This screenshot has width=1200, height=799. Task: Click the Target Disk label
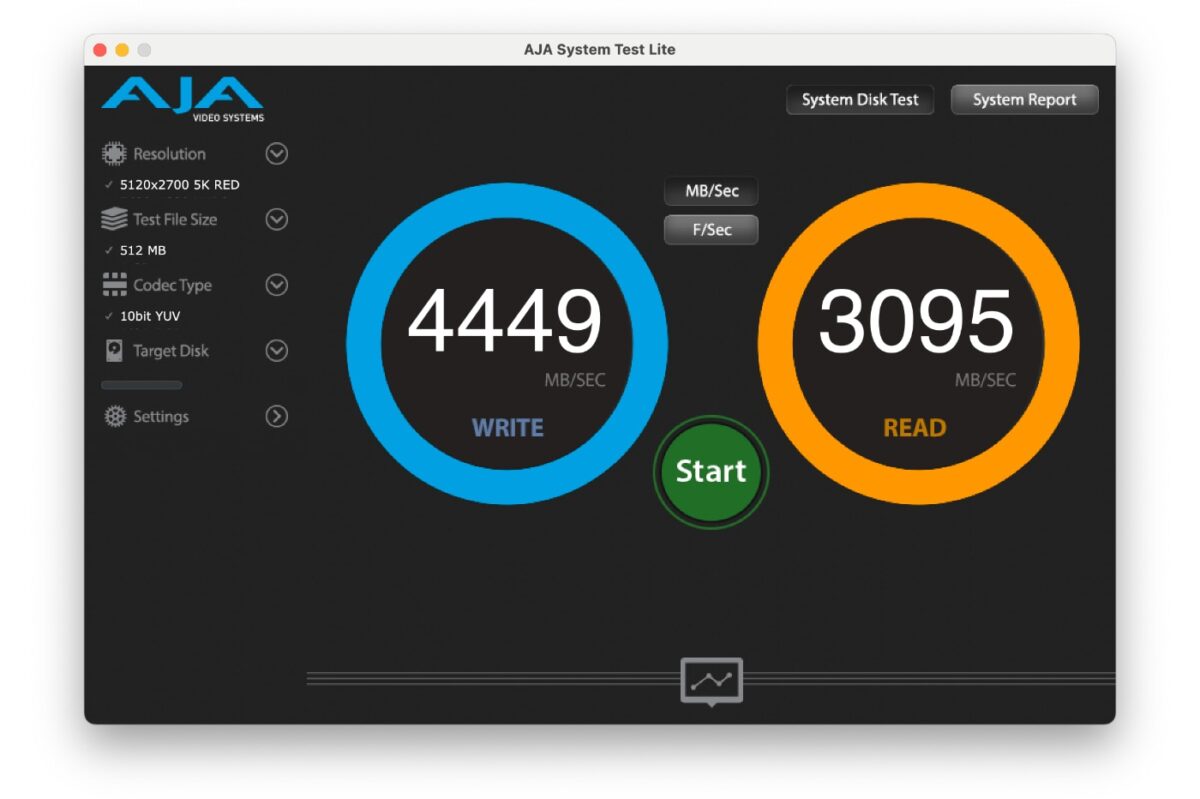pyautogui.click(x=171, y=351)
